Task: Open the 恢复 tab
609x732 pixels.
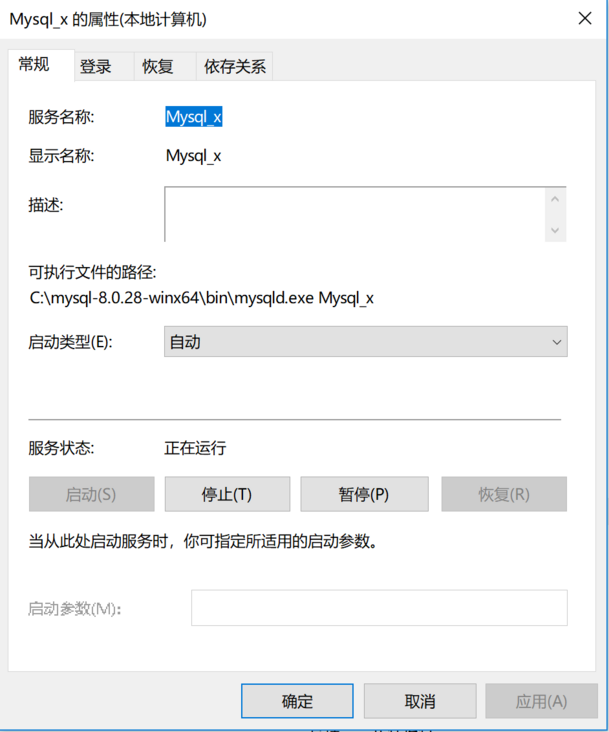Action: (x=165, y=67)
